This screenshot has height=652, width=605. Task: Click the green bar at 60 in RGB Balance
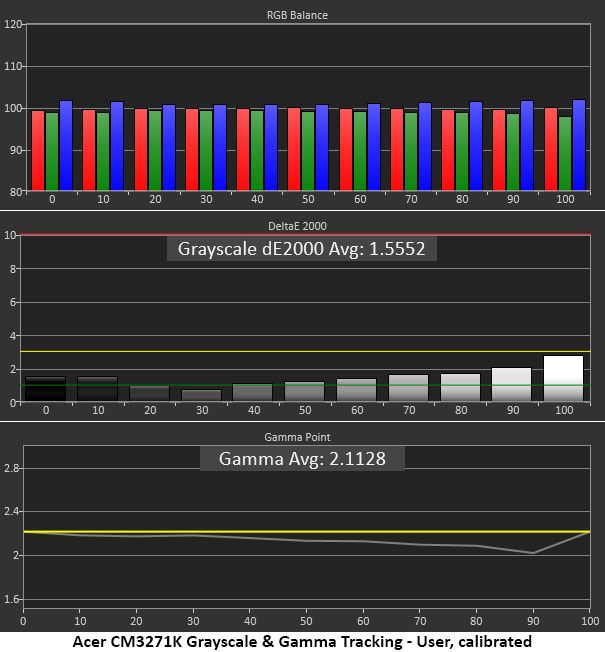[360, 151]
